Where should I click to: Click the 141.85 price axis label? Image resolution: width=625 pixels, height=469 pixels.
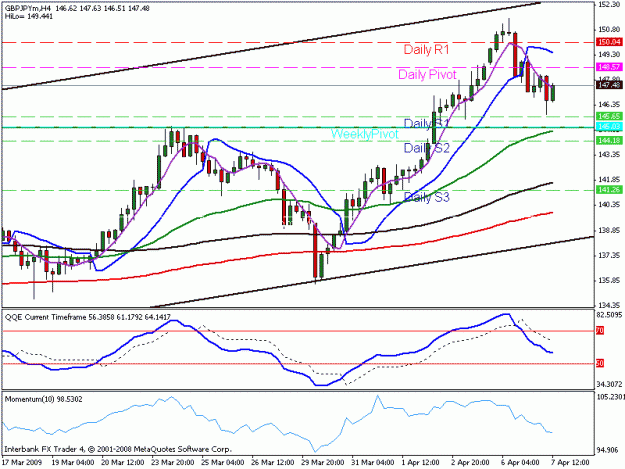coord(609,179)
